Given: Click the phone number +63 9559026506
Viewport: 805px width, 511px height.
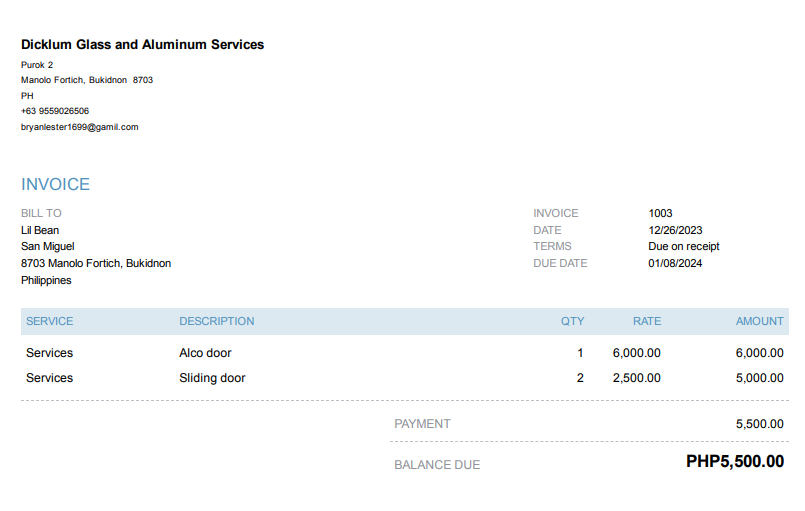Looking at the screenshot, I should click(x=55, y=111).
